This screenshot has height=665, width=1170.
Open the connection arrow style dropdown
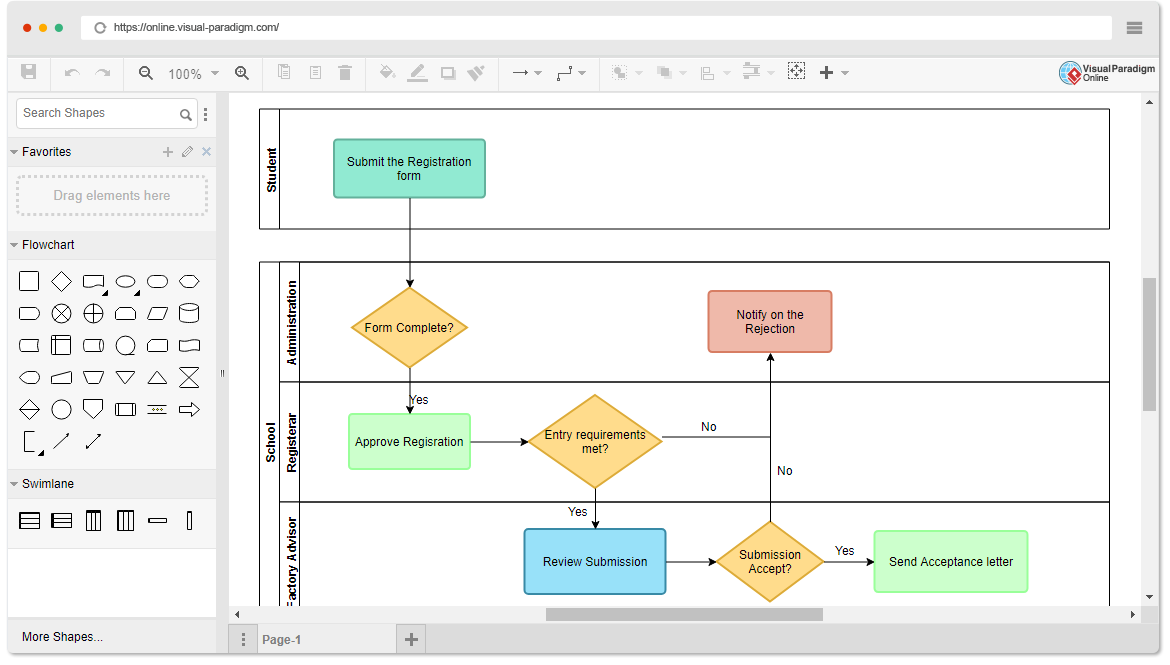[527, 72]
